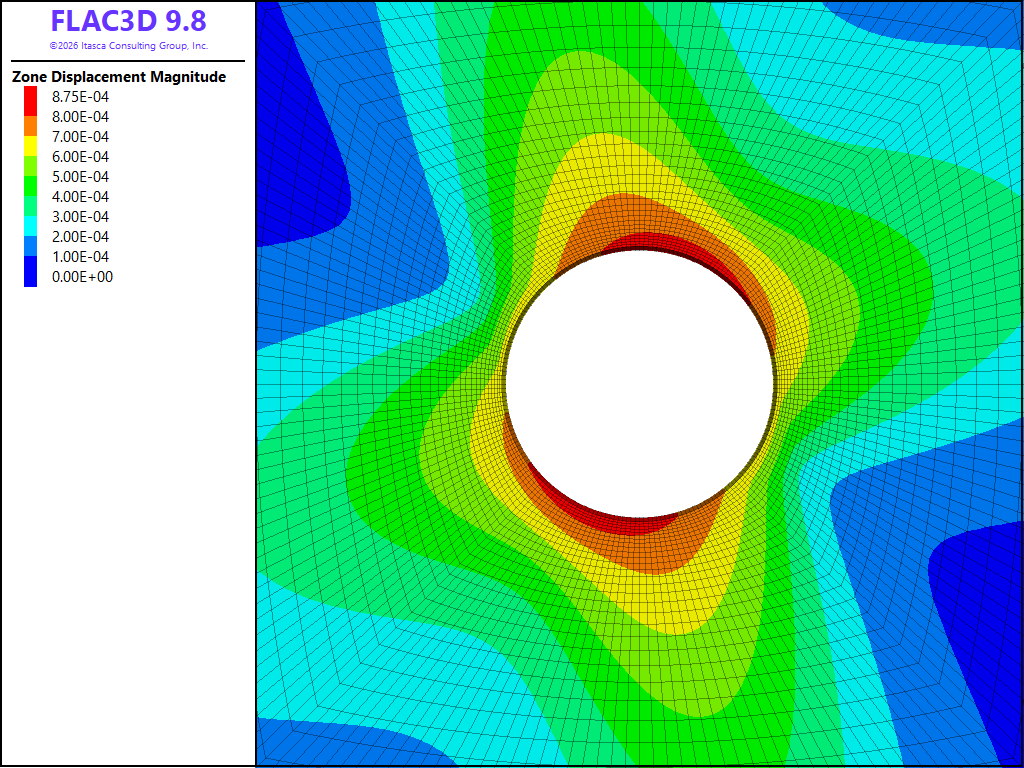Pick the yellow 7.00E-04 legend swatch
This screenshot has height=768, width=1024.
(31, 146)
